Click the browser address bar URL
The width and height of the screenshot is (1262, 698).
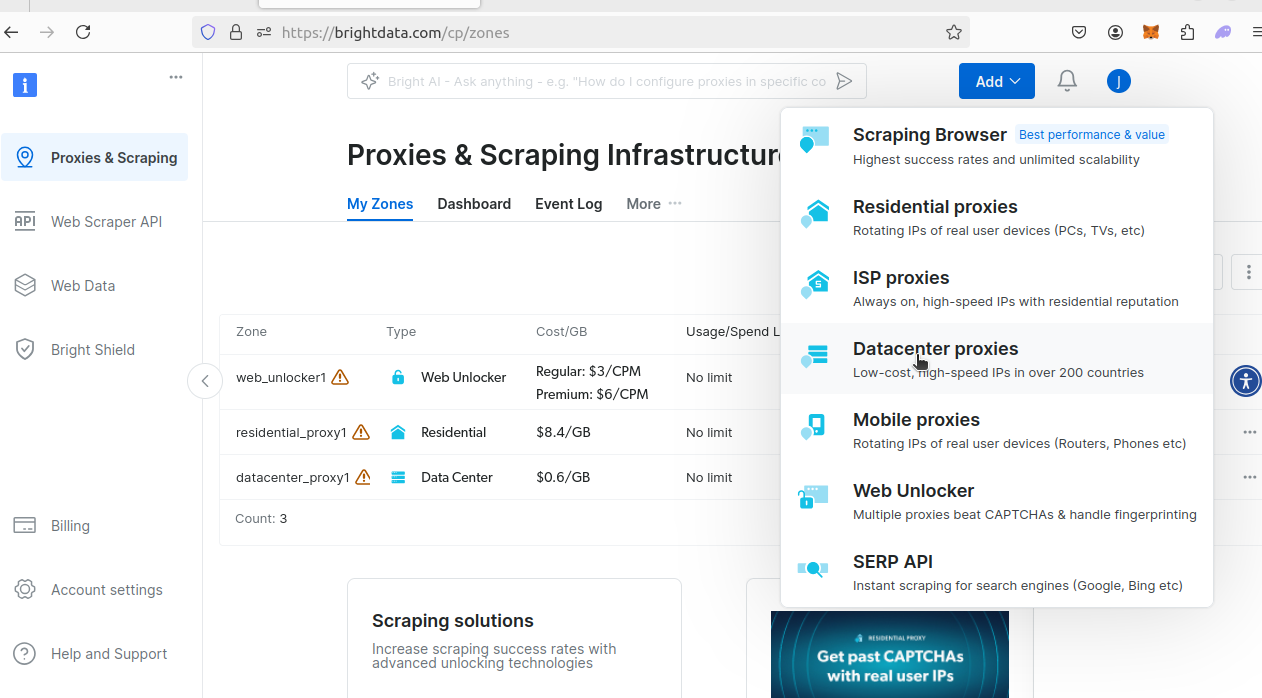tap(395, 32)
